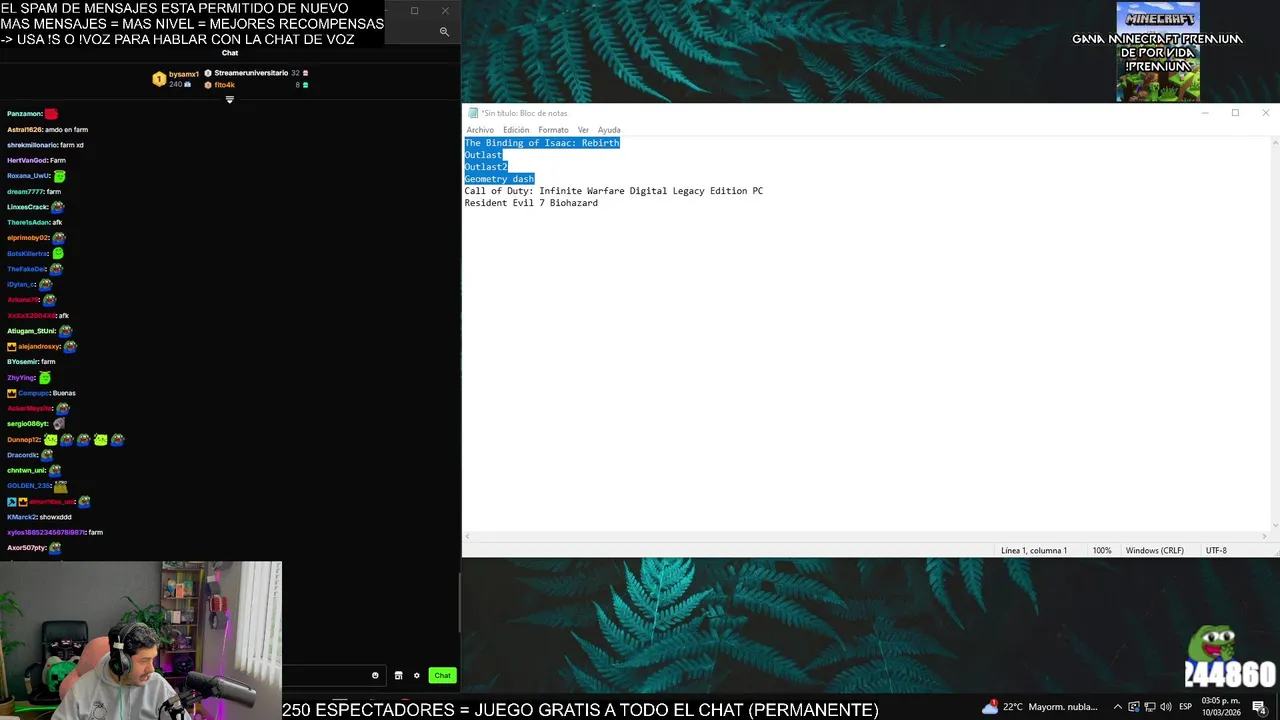Open notification center icon

1259,707
